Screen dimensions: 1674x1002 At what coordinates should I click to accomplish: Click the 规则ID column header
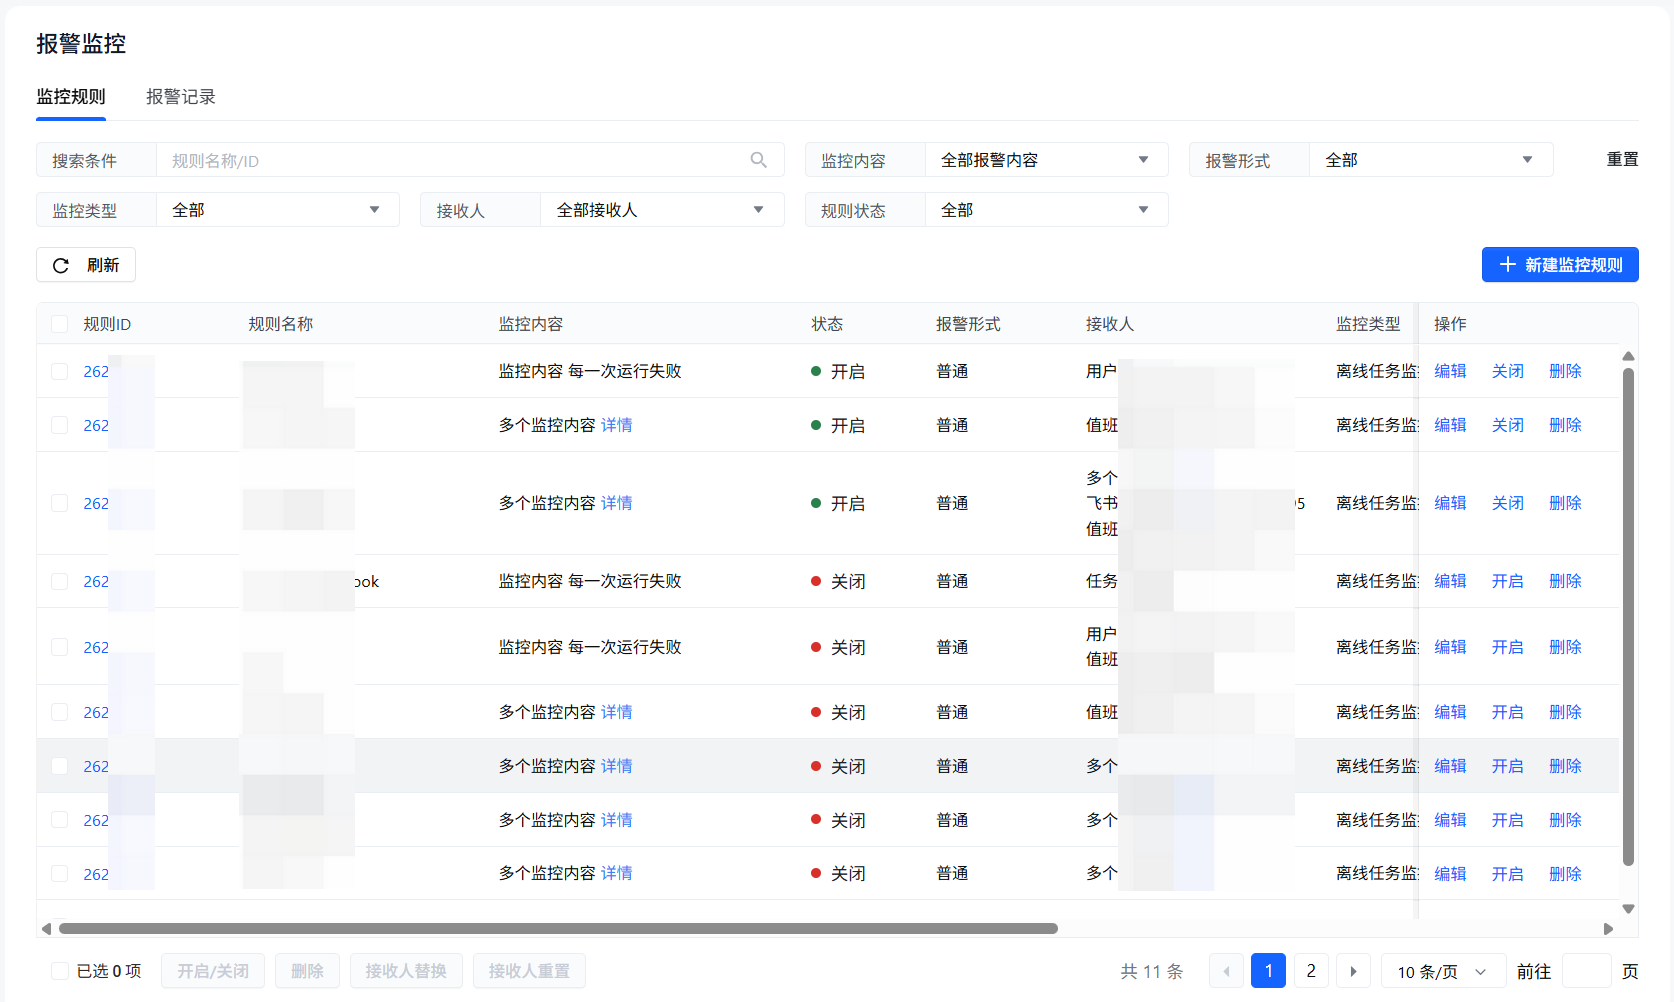(107, 324)
